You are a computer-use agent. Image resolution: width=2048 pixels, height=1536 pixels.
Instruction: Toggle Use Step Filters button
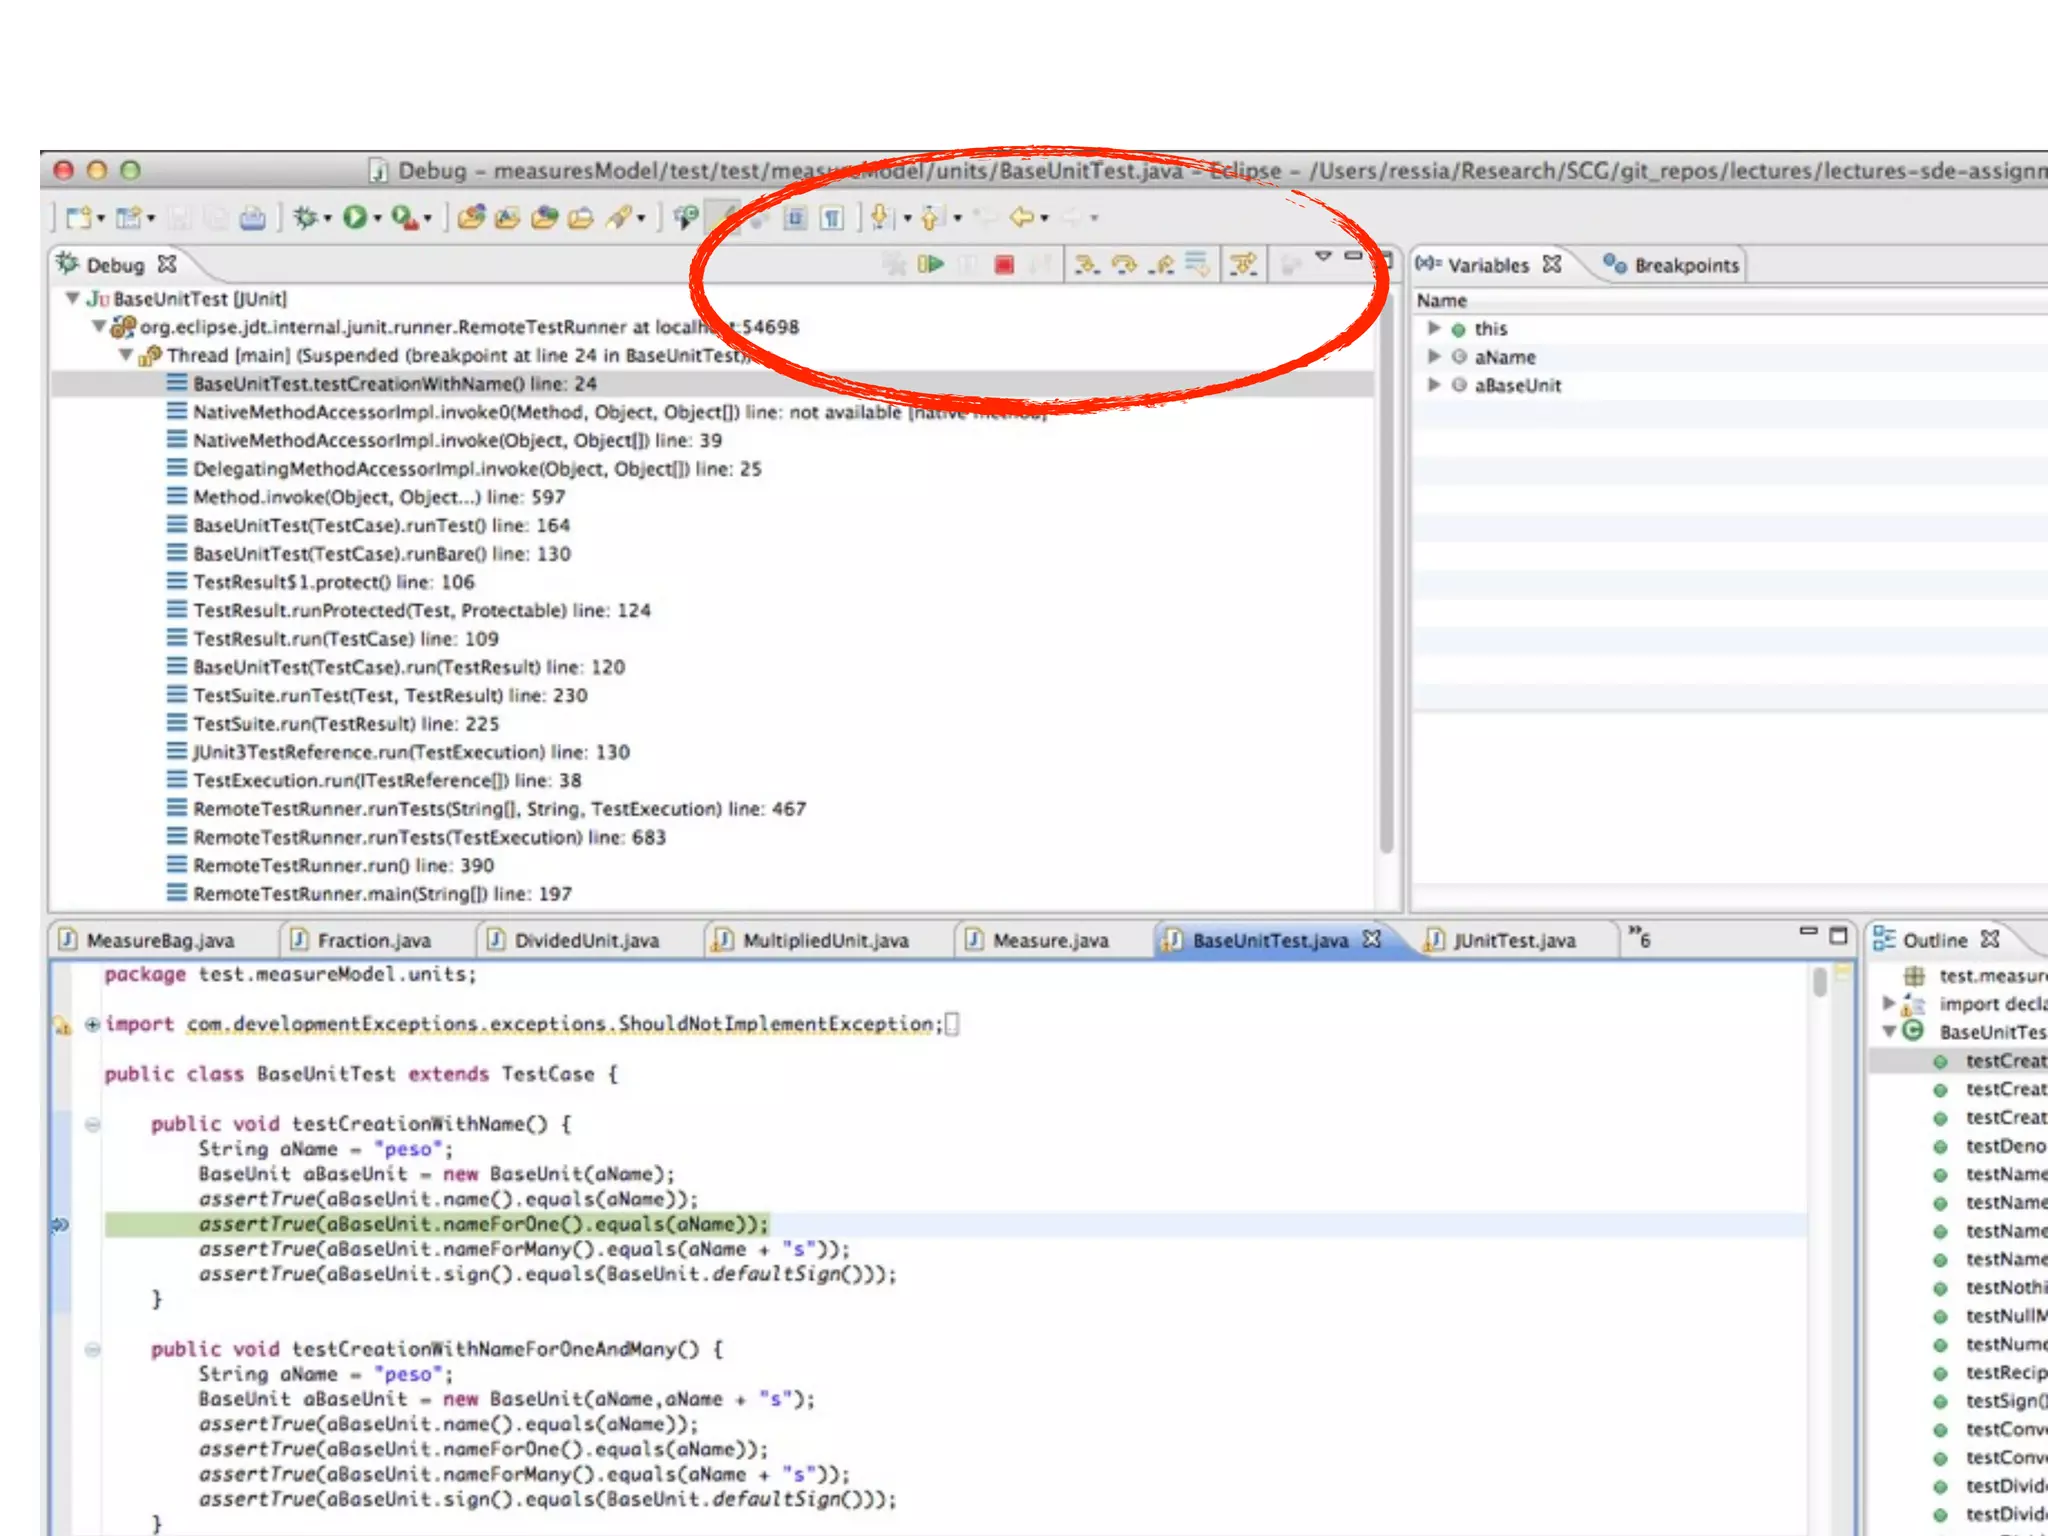point(1243,265)
